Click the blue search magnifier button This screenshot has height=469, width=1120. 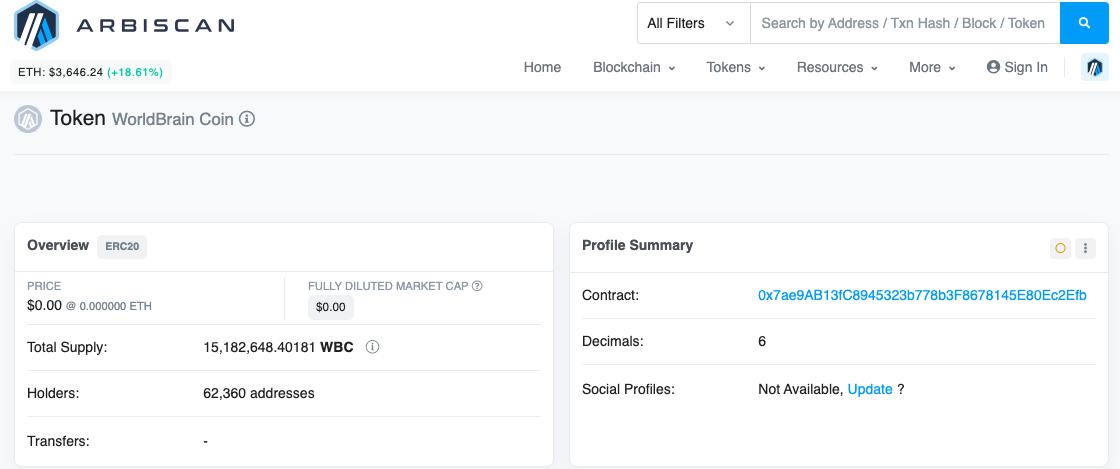pos(1084,23)
